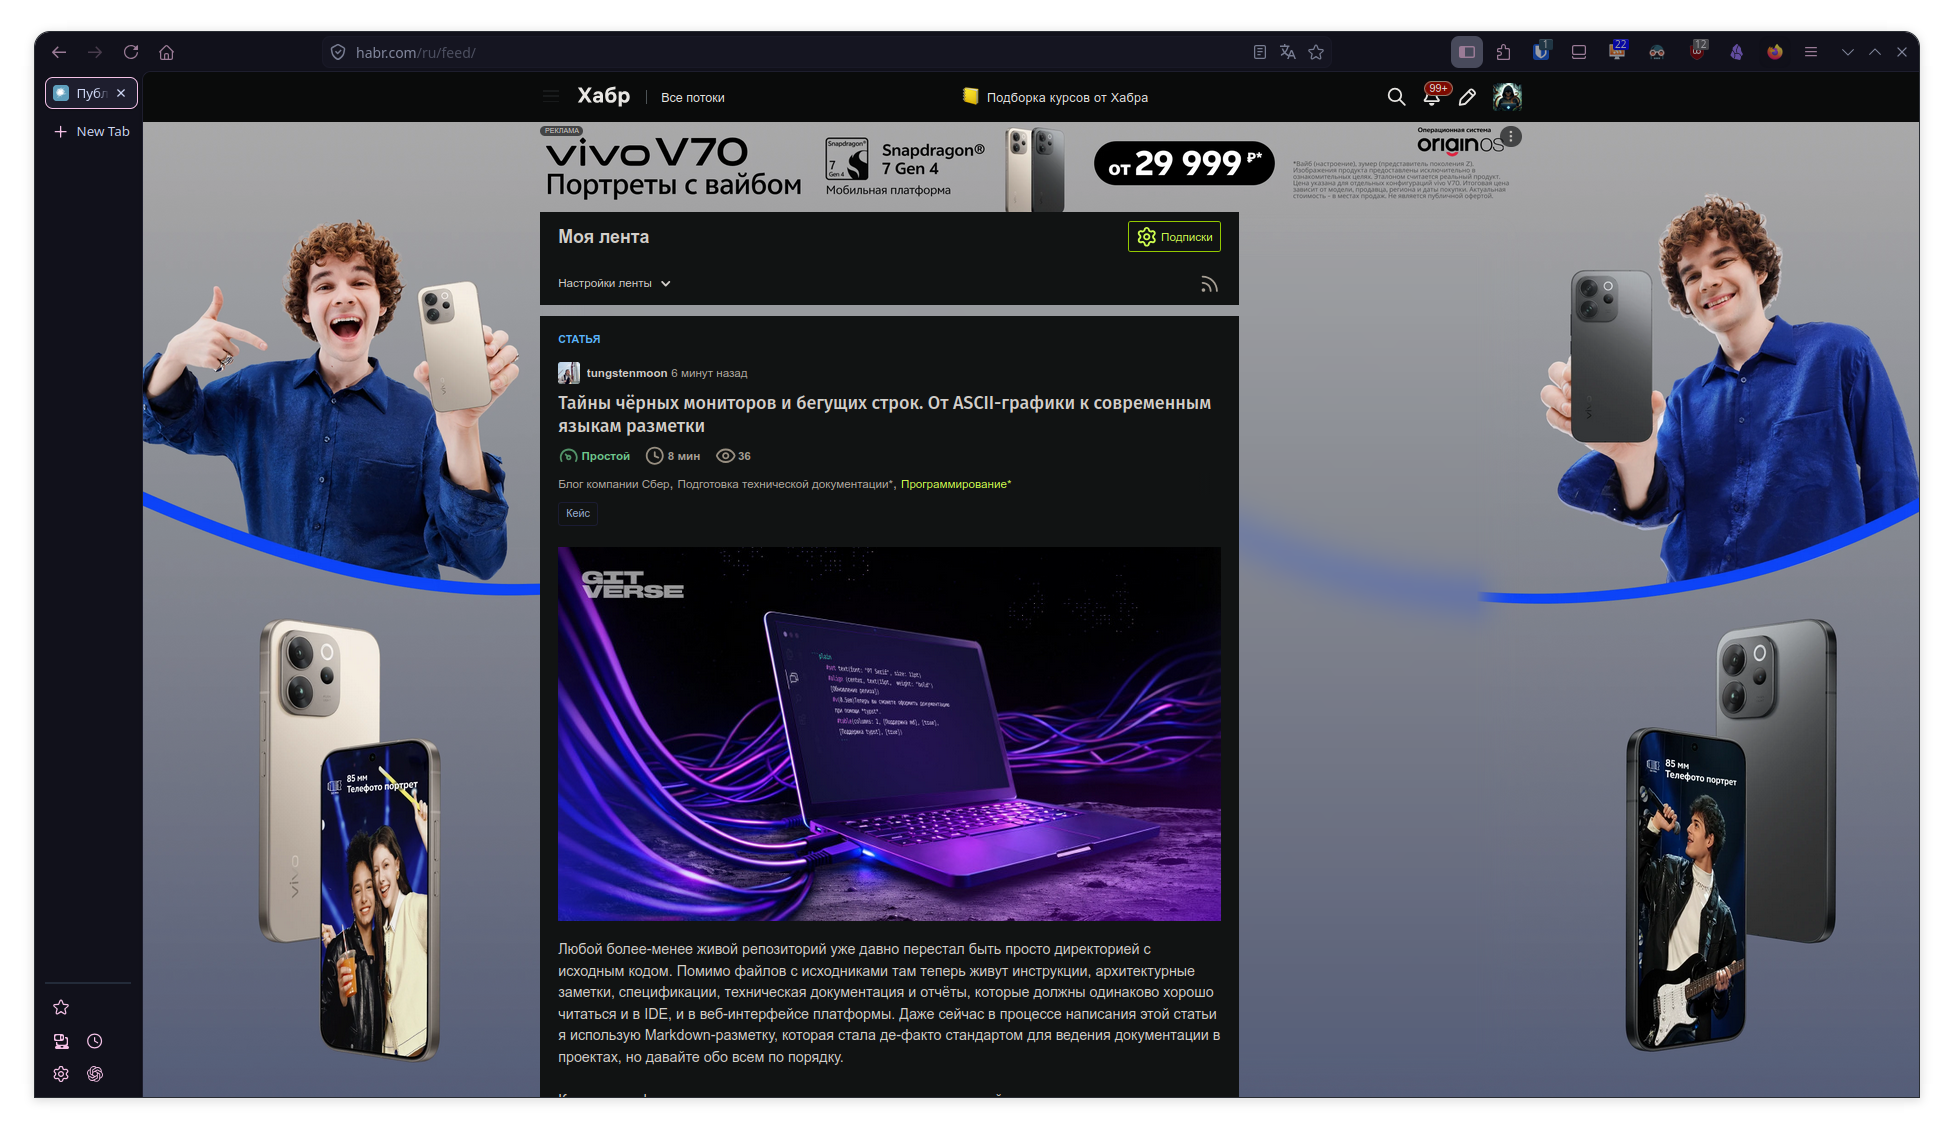Open the user profile avatar menu

click(x=1507, y=97)
